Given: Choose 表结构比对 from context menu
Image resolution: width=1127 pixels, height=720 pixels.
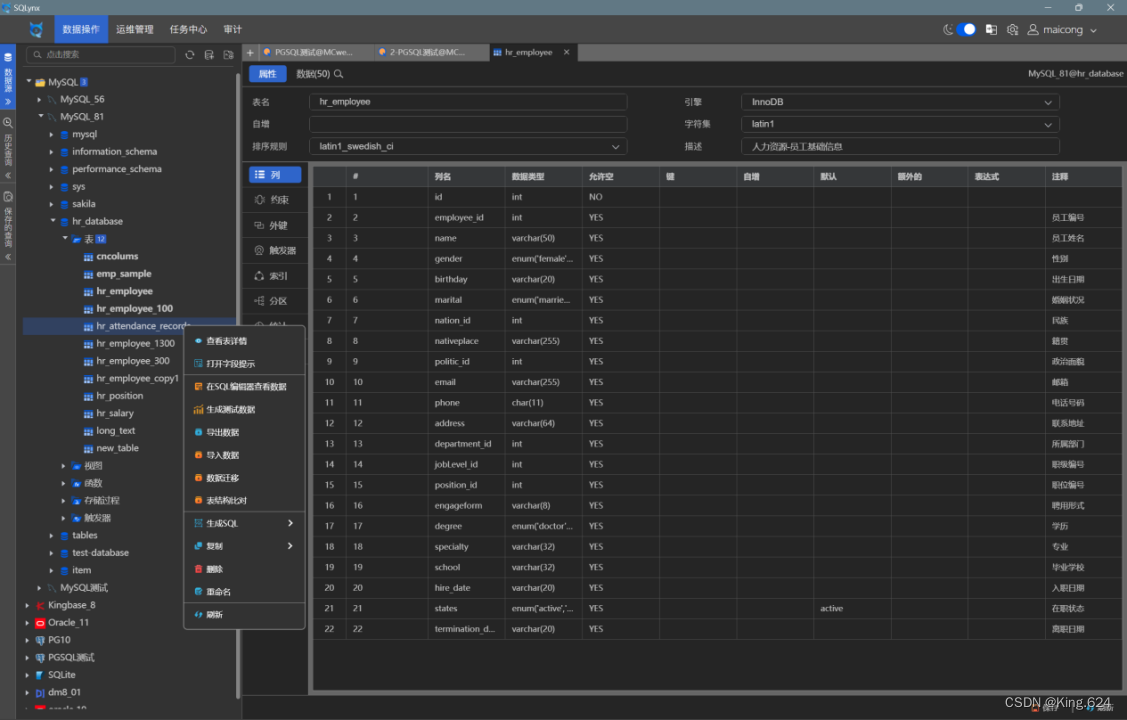Looking at the screenshot, I should pos(244,500).
